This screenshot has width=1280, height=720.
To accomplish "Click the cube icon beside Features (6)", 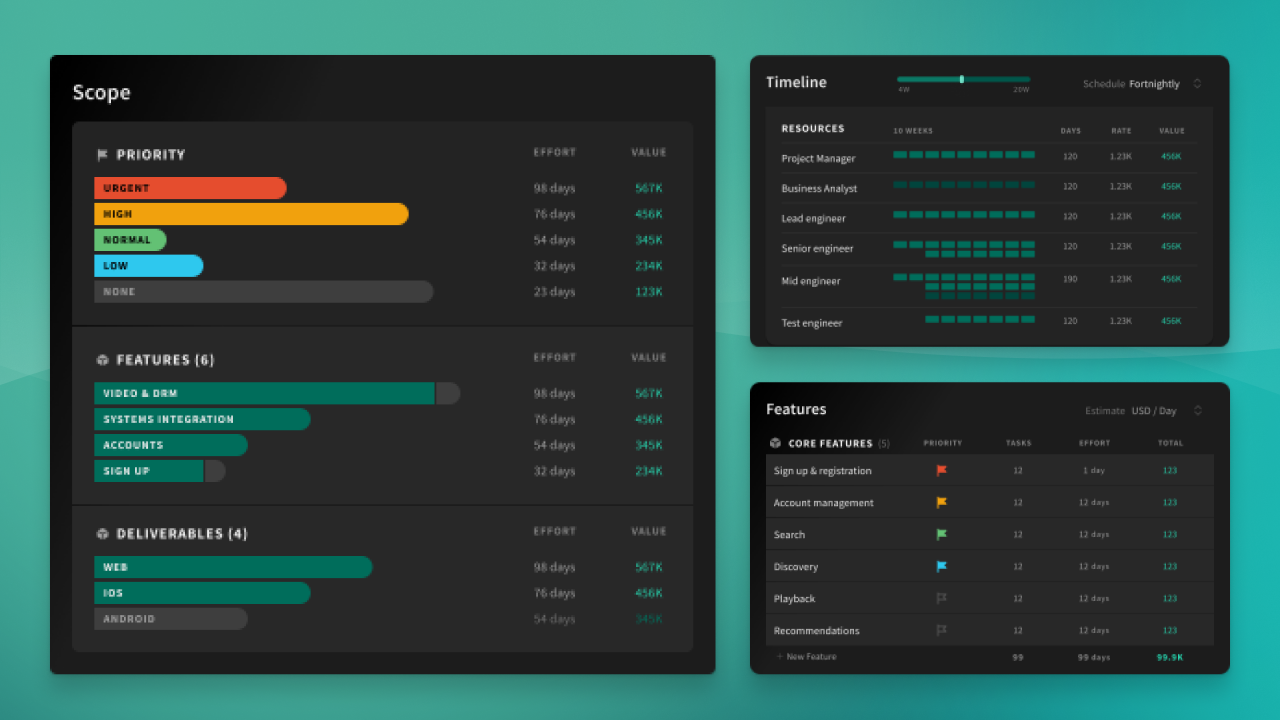I will (102, 360).
